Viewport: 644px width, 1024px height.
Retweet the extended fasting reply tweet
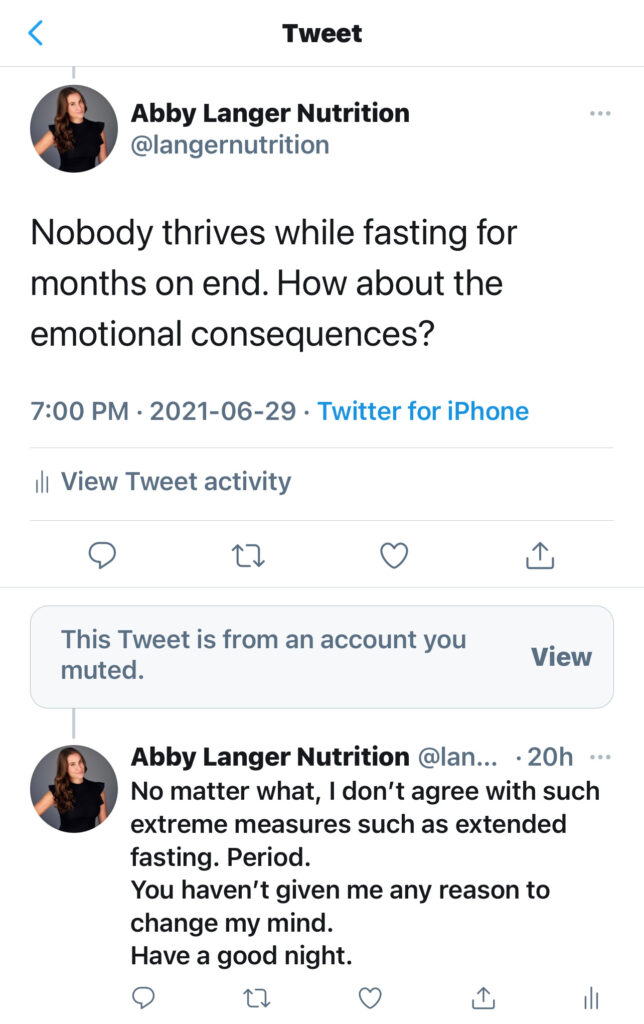coord(257,997)
